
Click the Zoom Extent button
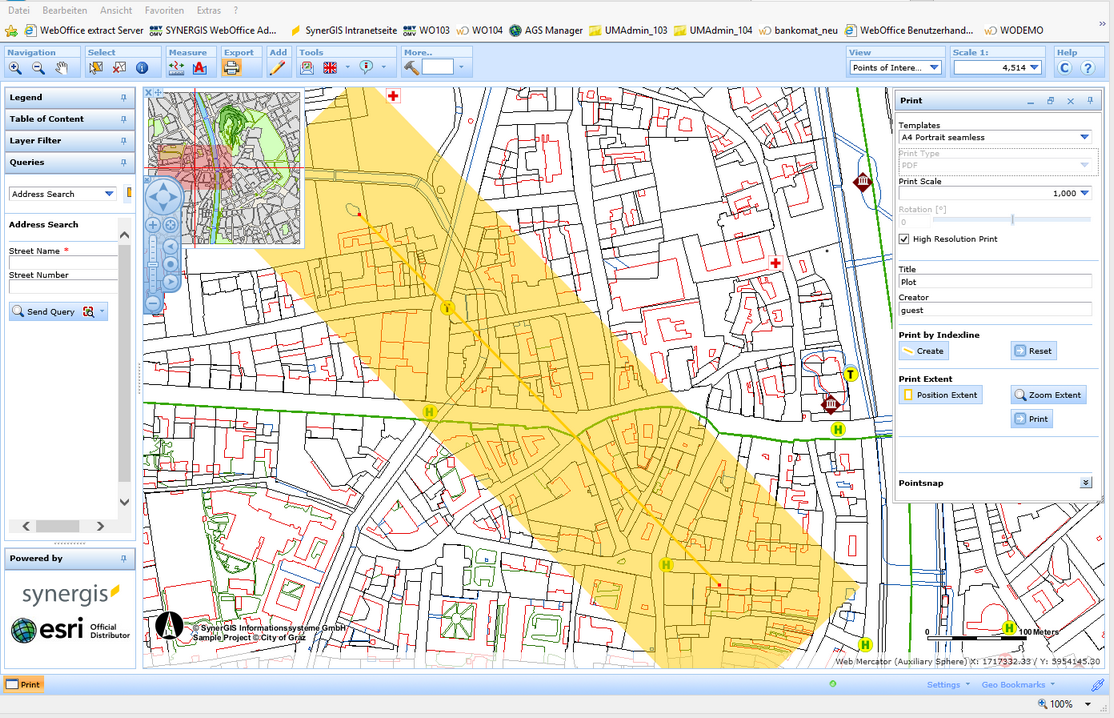click(1047, 395)
